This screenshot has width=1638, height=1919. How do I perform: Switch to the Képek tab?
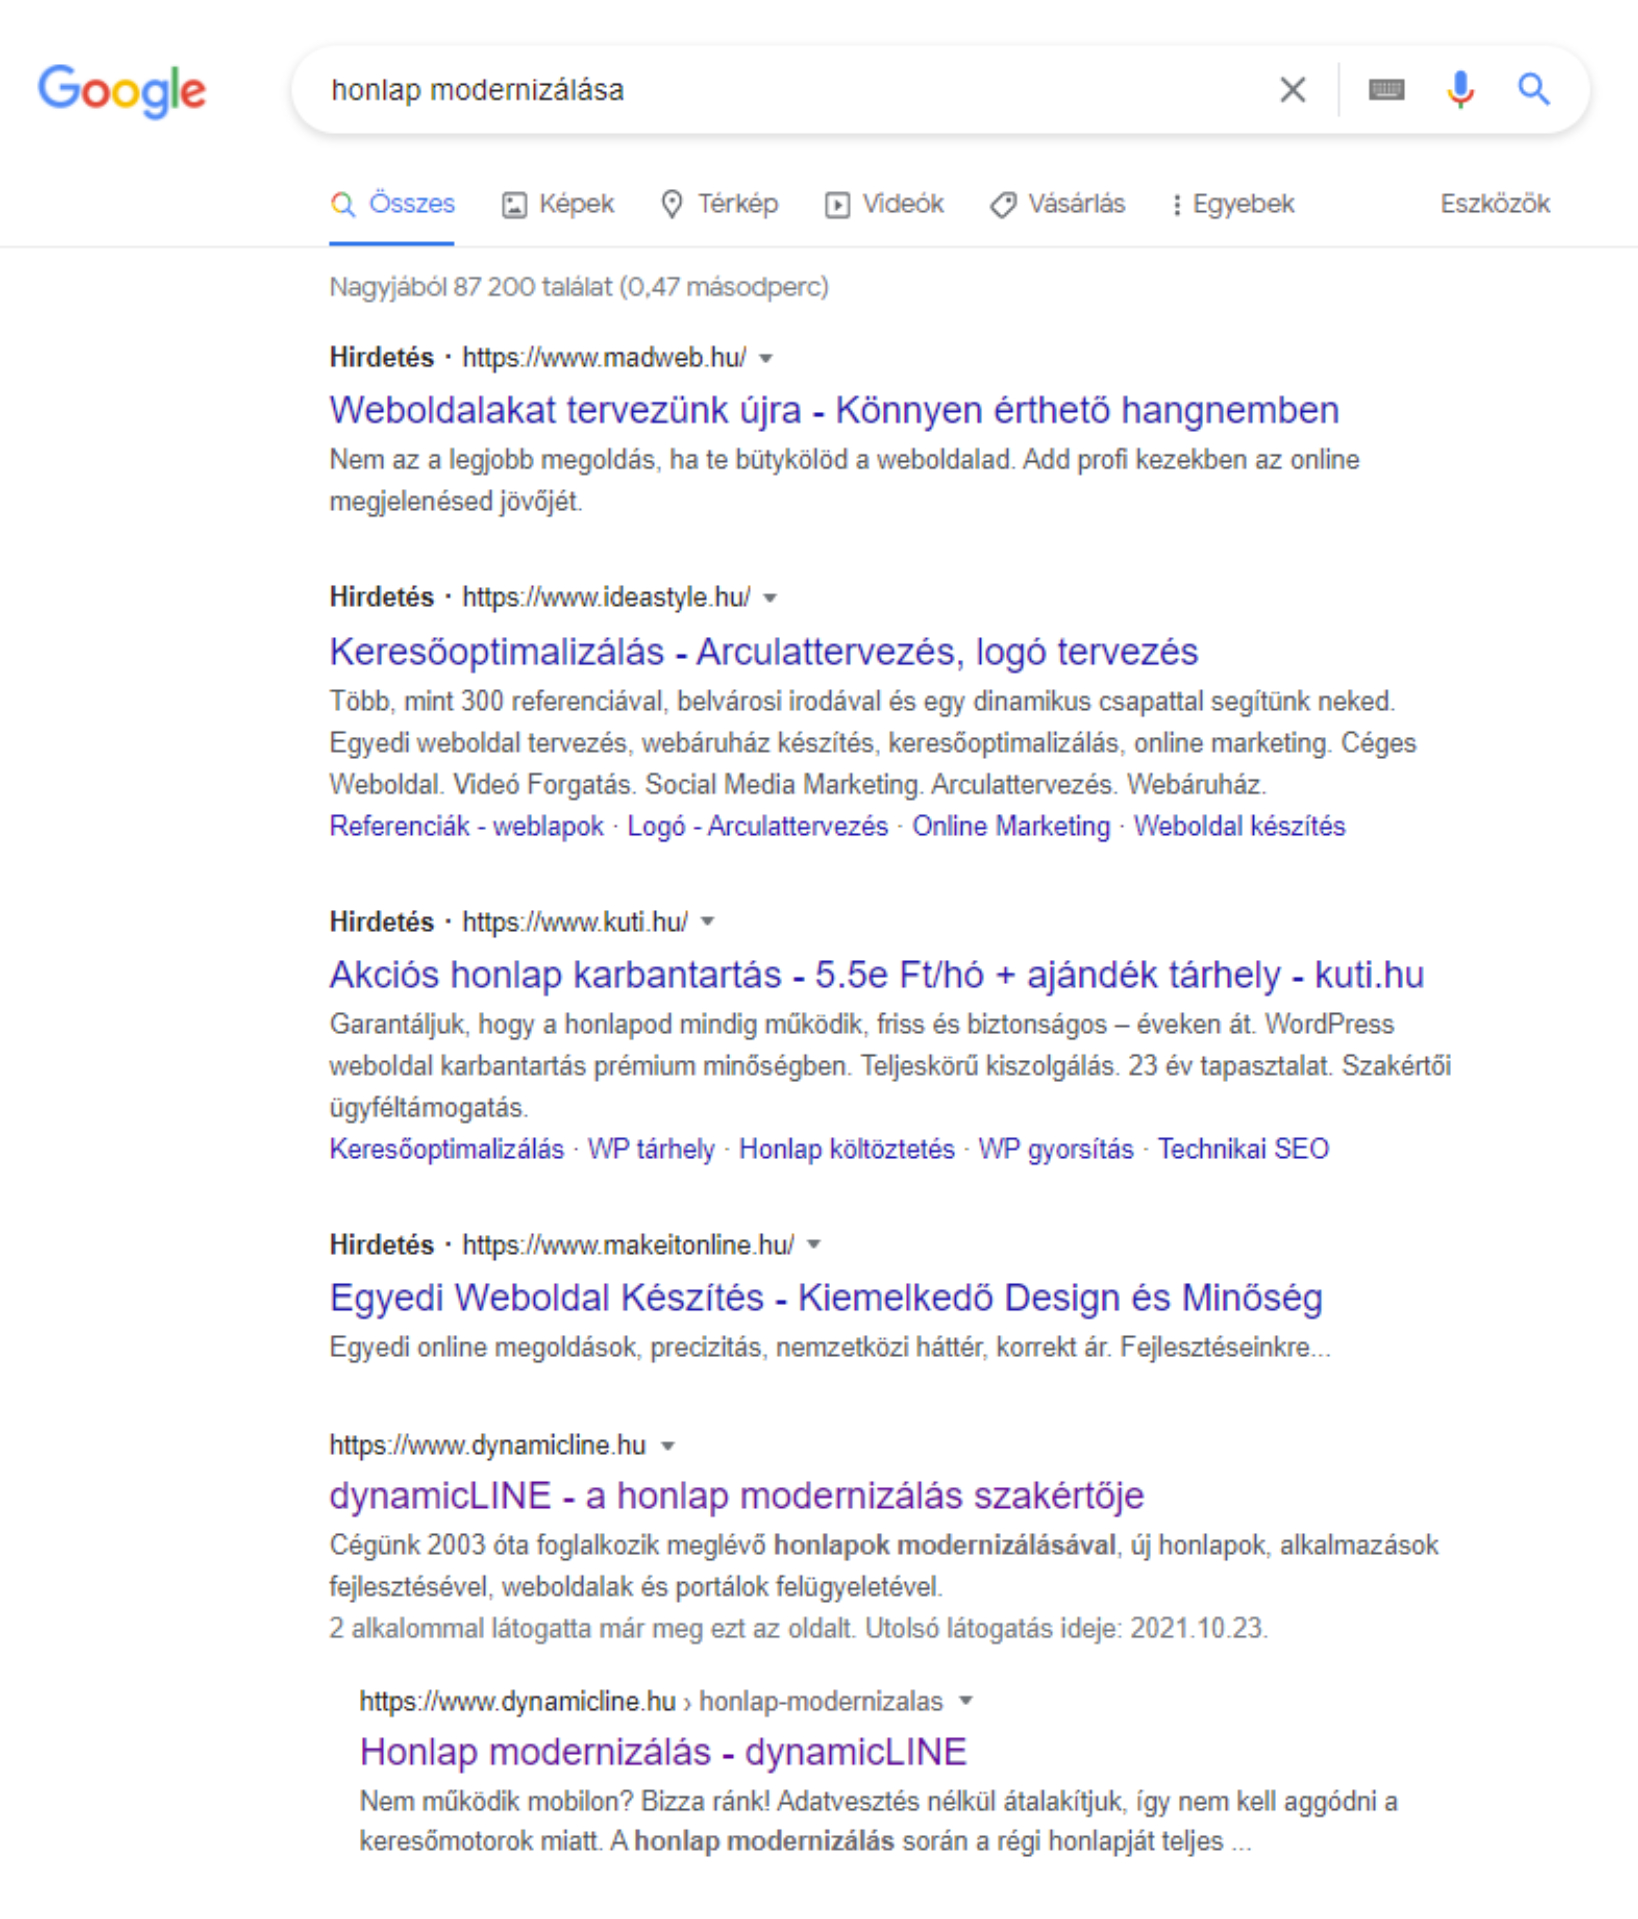tap(558, 204)
